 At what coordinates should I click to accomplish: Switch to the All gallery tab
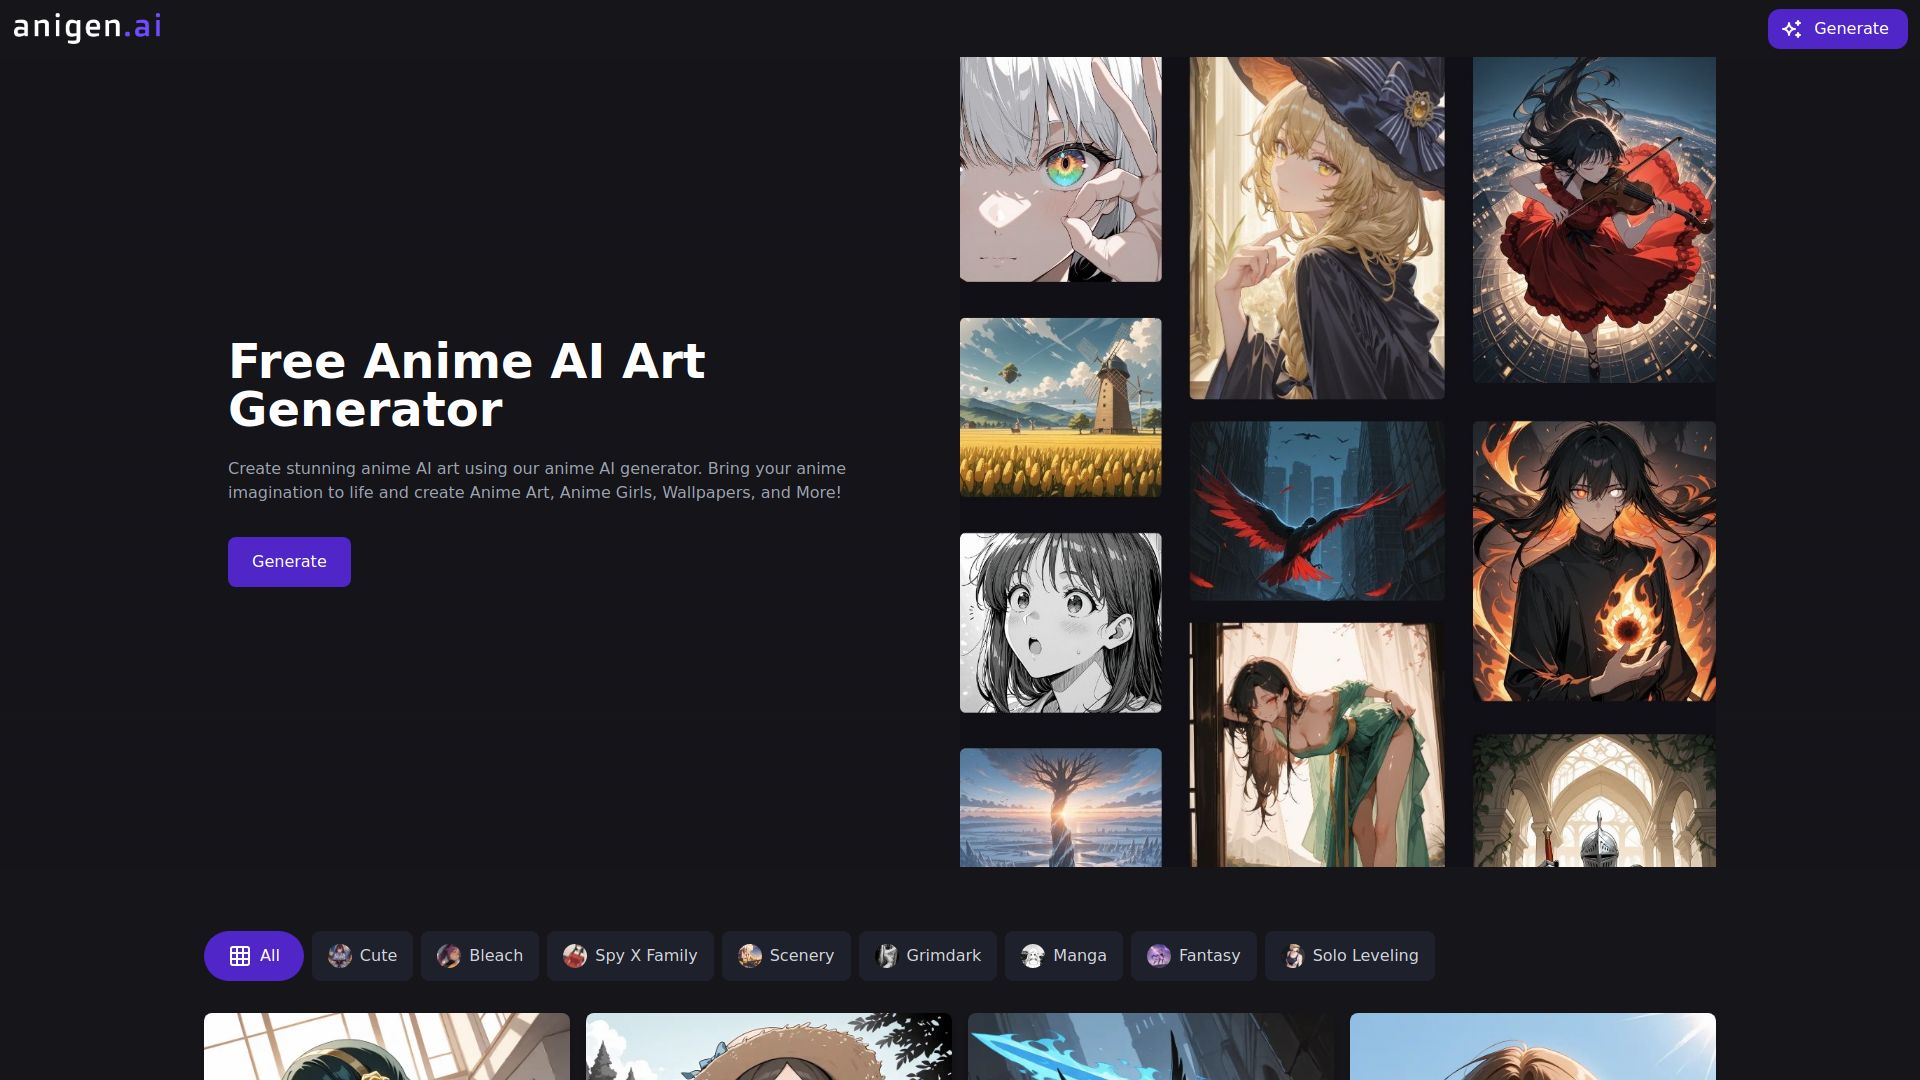[x=253, y=955]
